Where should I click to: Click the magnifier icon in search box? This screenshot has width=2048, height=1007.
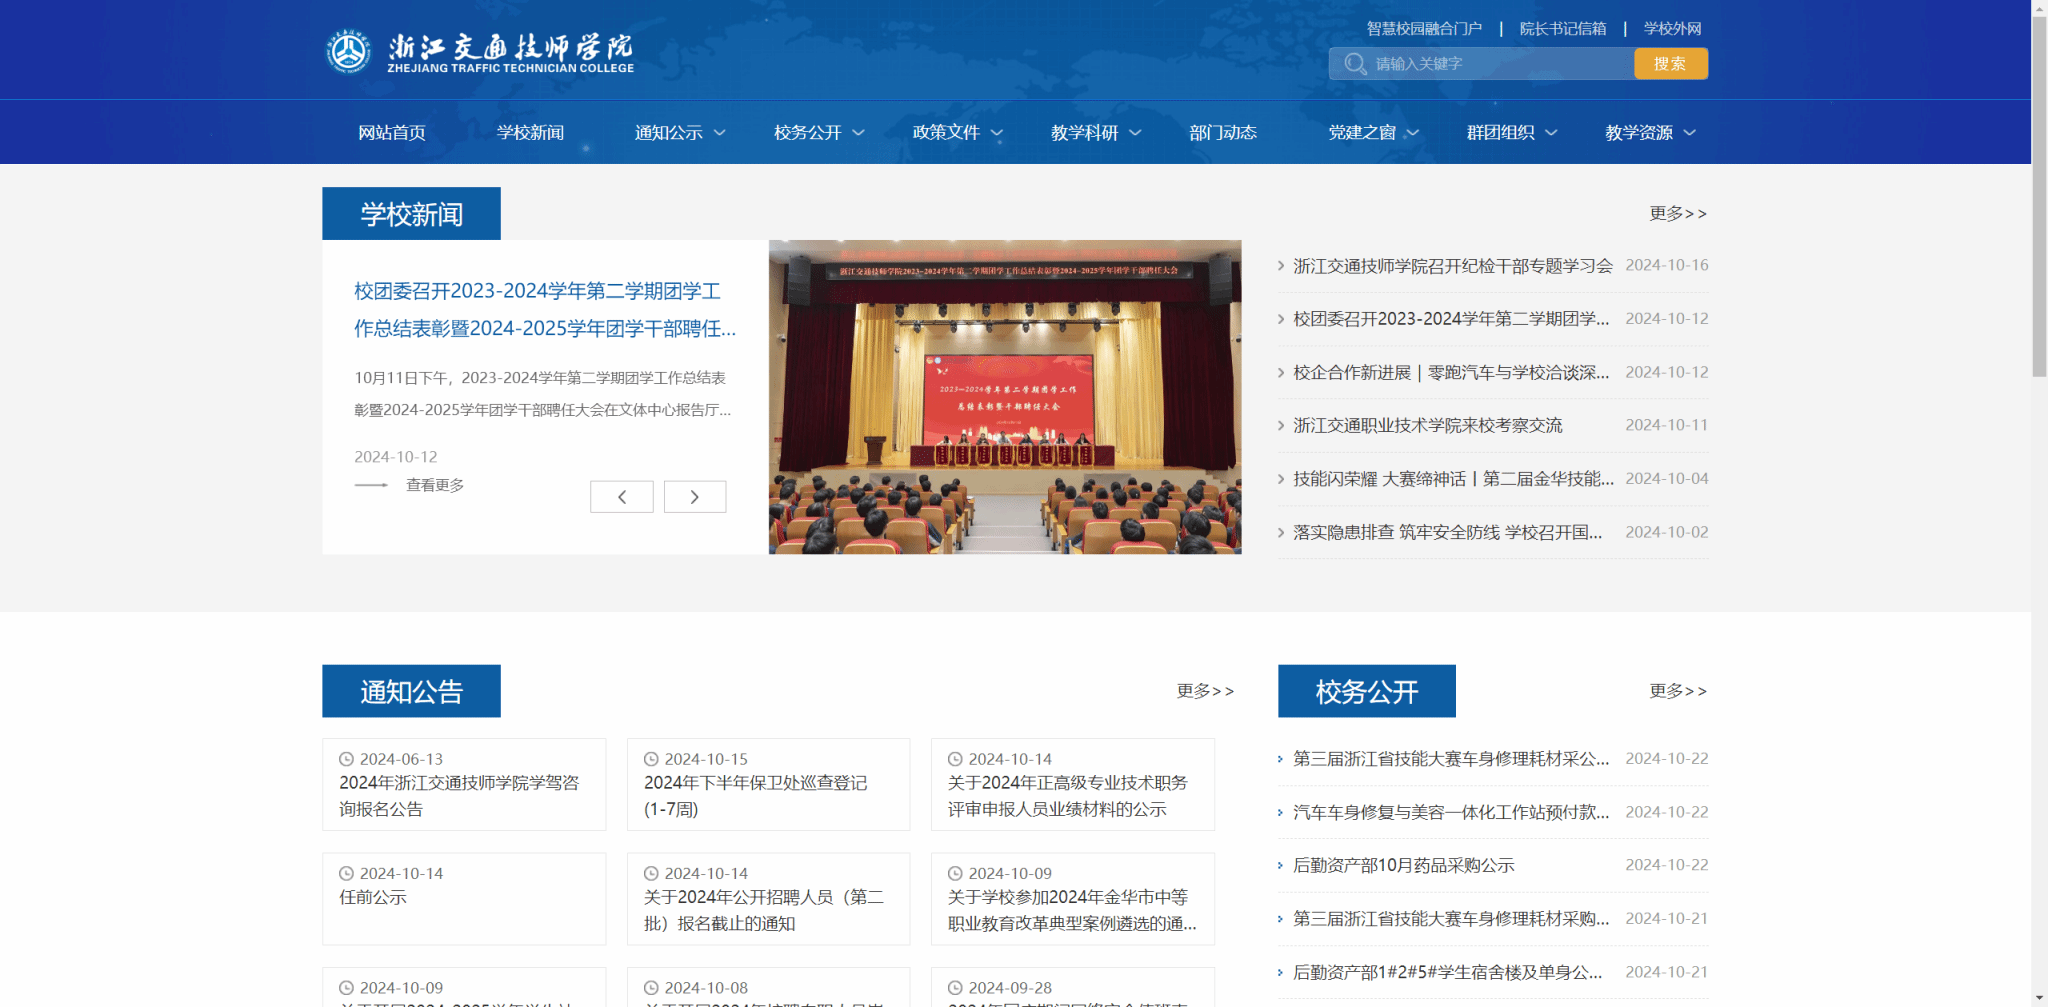(x=1355, y=64)
